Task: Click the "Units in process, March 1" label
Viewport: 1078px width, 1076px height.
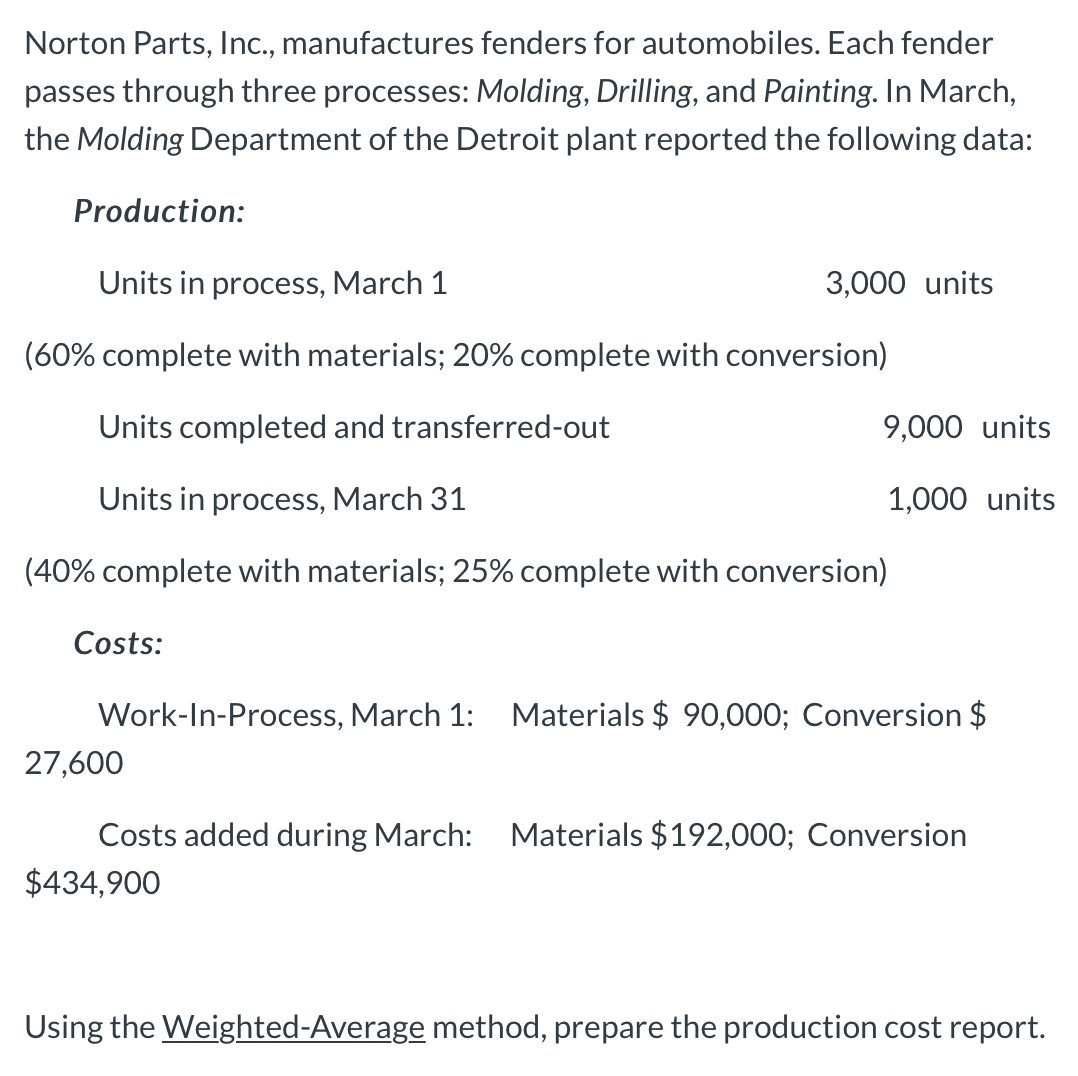Action: pyautogui.click(x=272, y=283)
